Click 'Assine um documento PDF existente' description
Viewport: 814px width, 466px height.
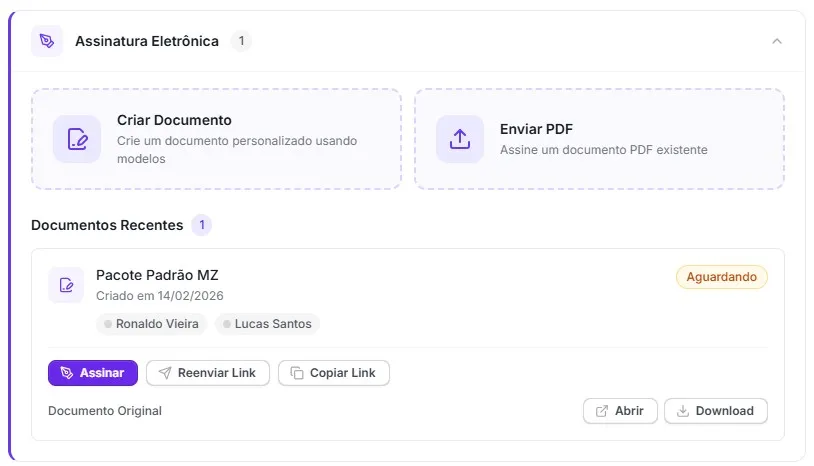click(604, 150)
